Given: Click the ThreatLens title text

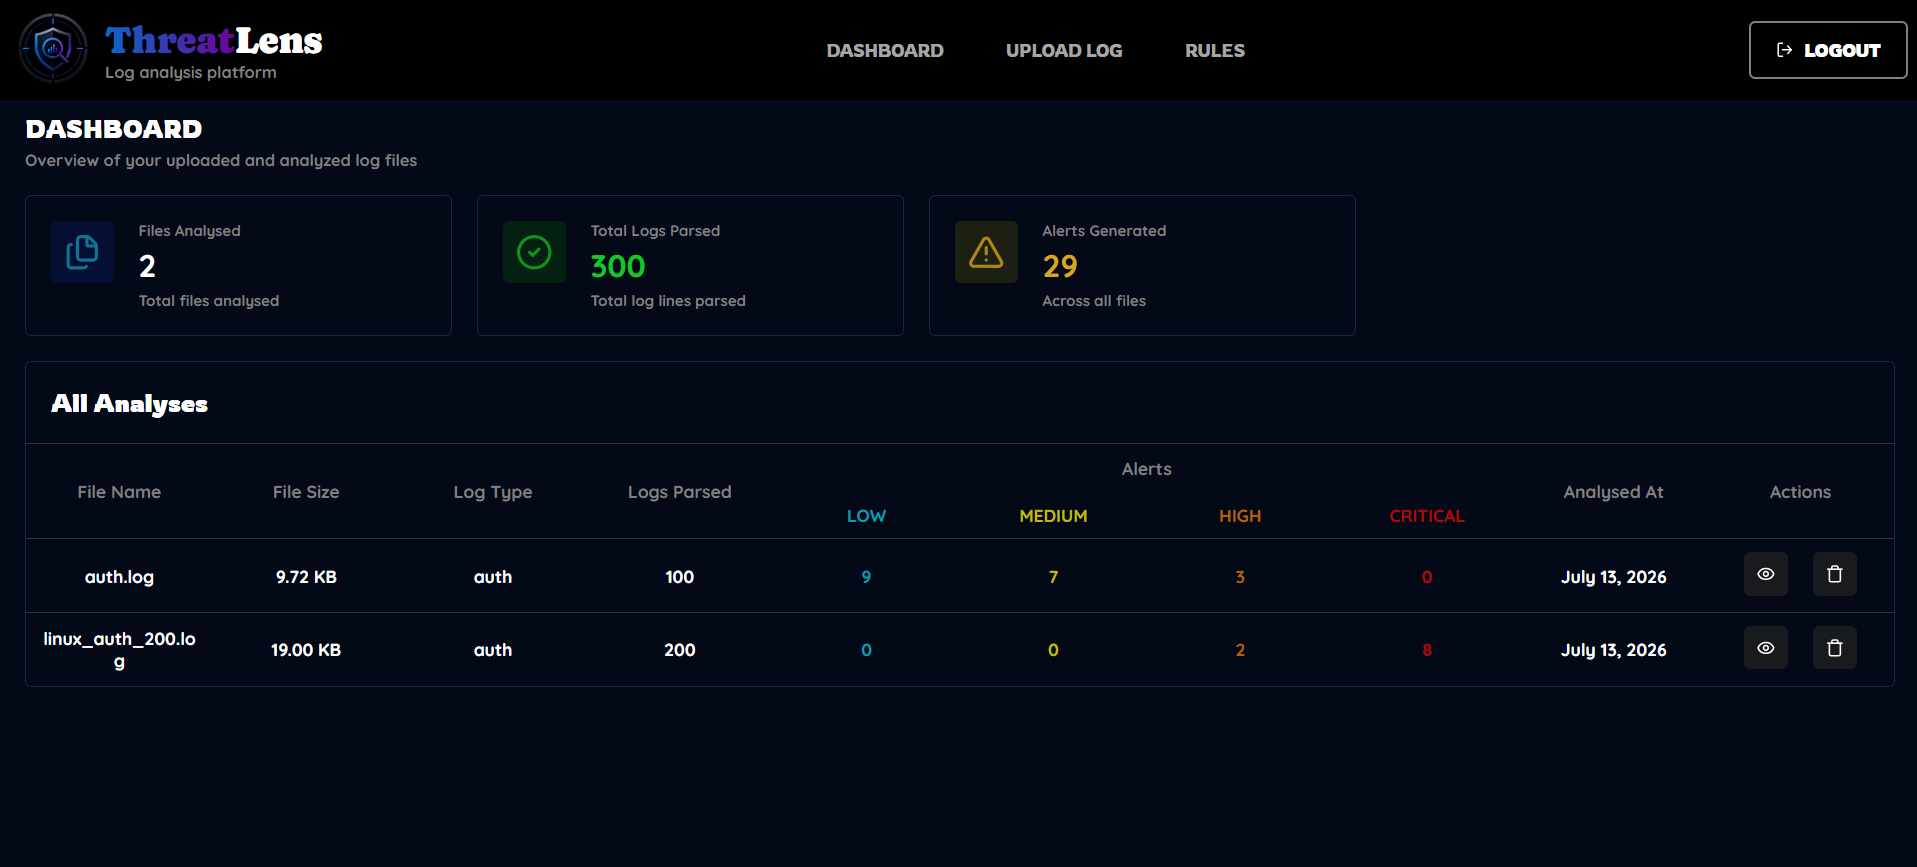Looking at the screenshot, I should (214, 40).
